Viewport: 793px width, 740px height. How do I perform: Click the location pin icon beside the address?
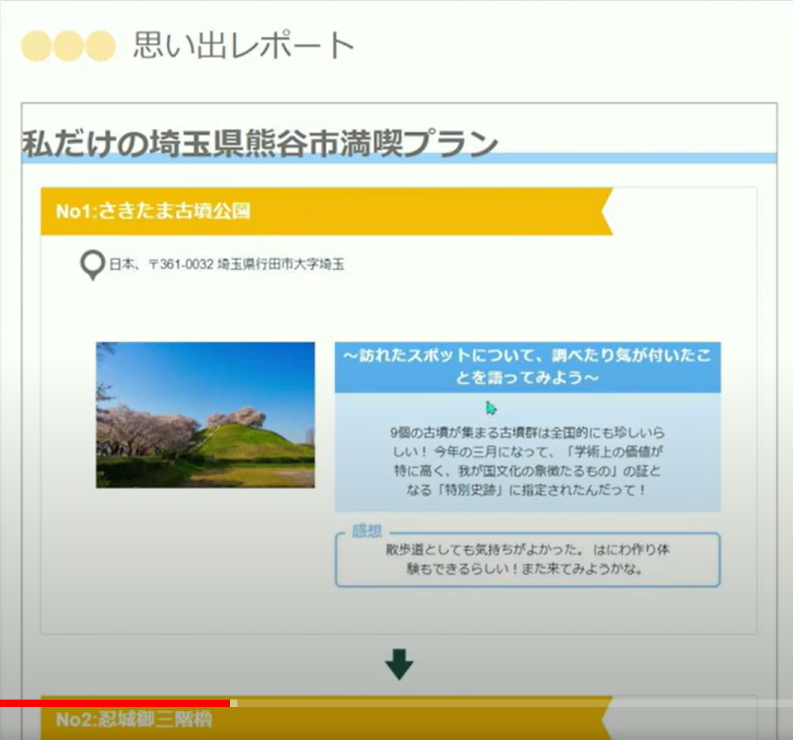click(92, 265)
